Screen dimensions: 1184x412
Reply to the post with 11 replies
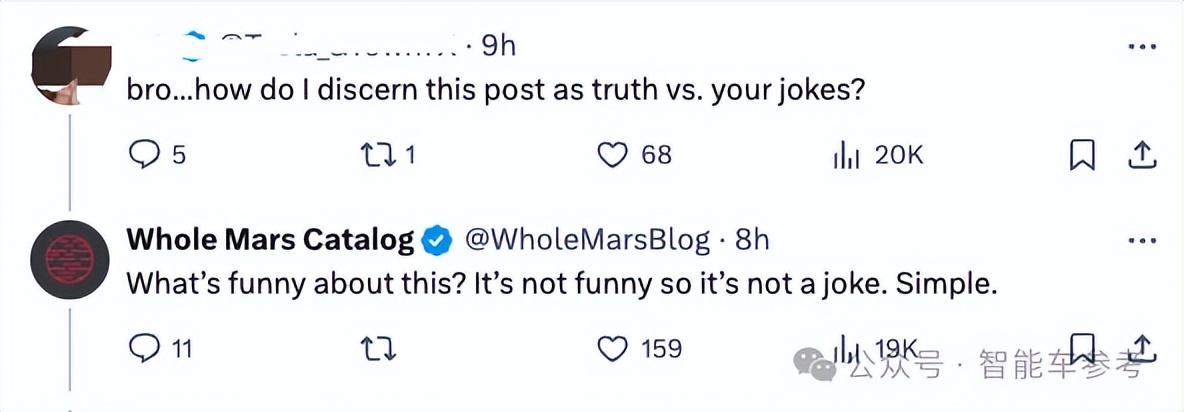pos(145,348)
